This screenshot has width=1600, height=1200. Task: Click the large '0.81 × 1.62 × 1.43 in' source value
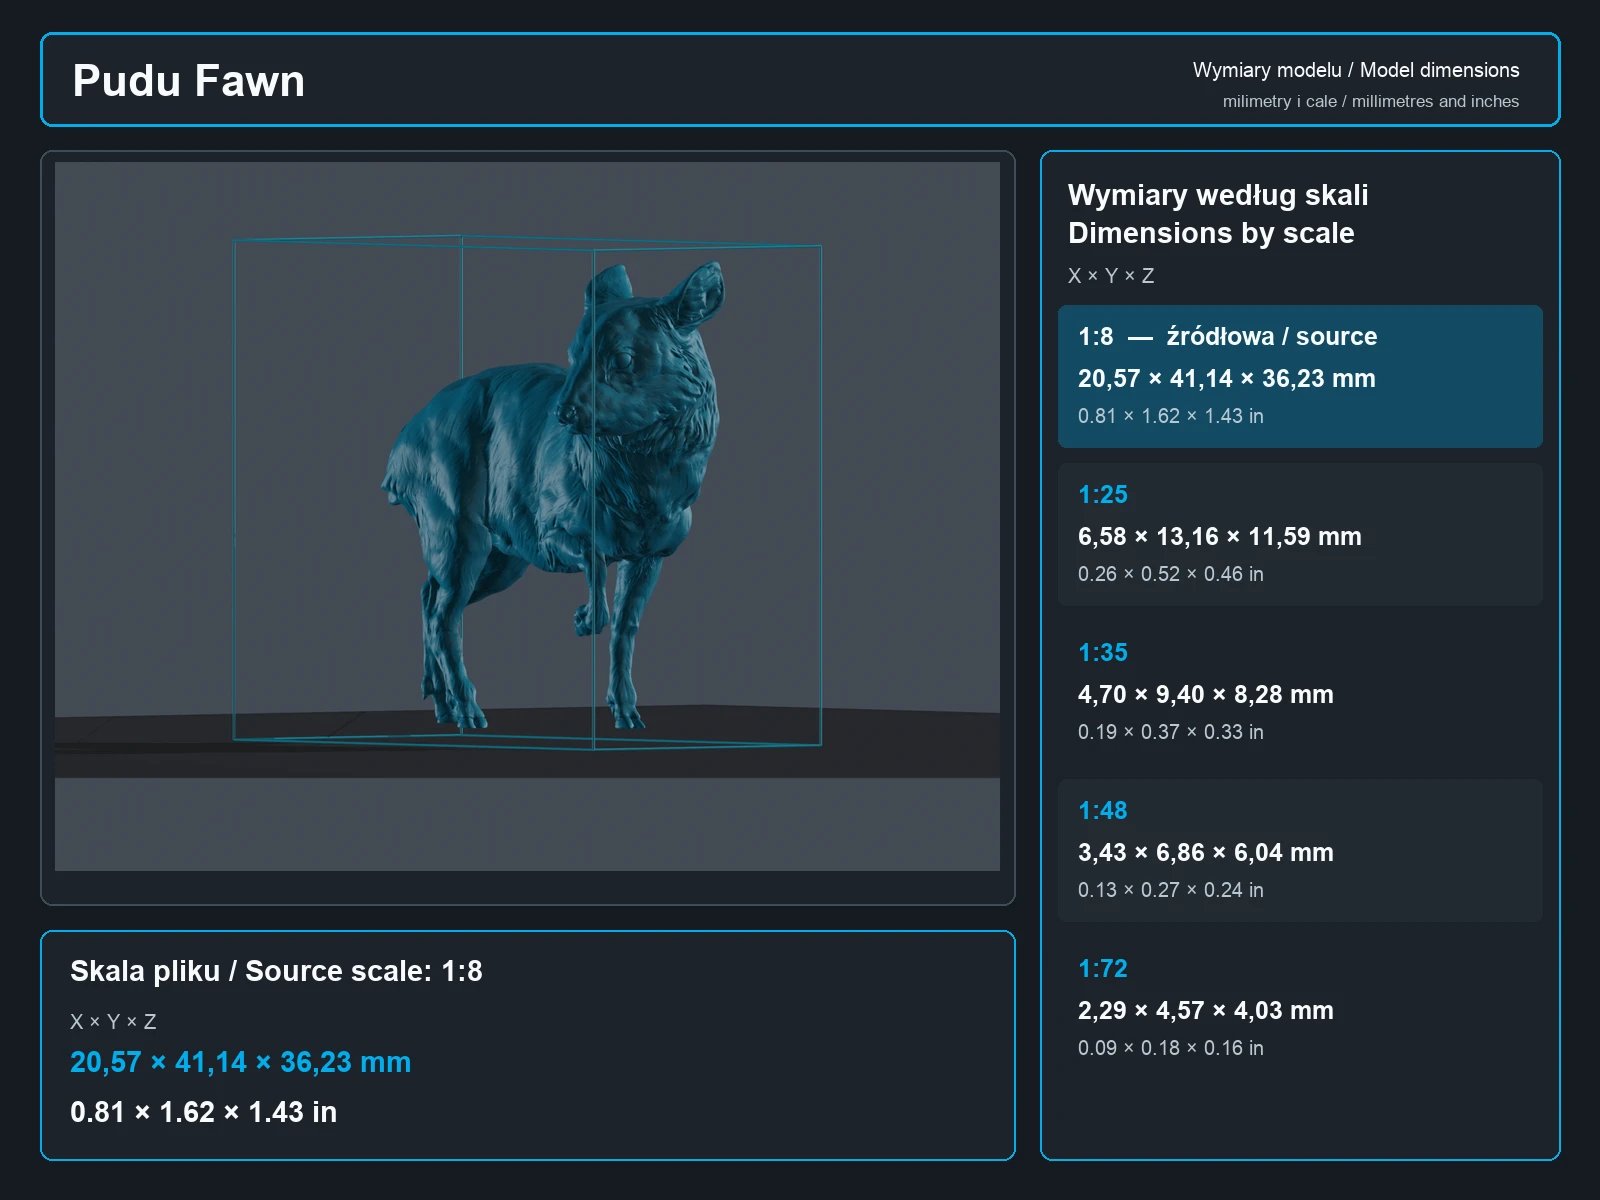point(203,1112)
